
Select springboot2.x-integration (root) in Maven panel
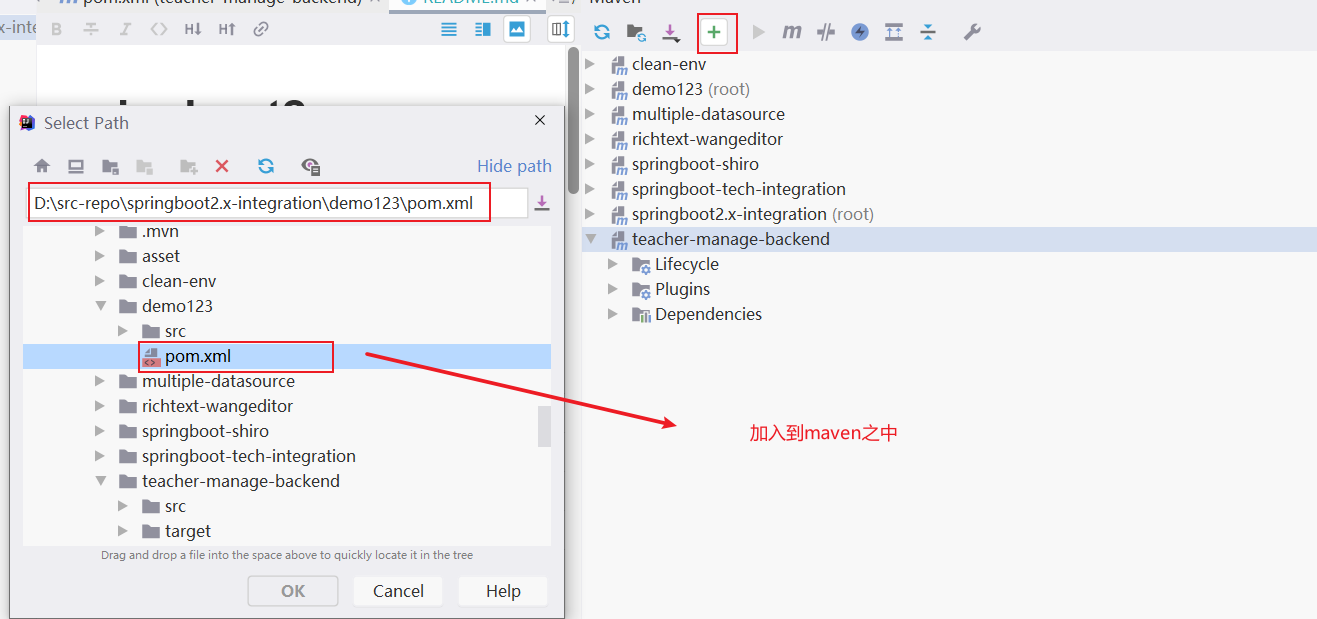click(x=752, y=214)
